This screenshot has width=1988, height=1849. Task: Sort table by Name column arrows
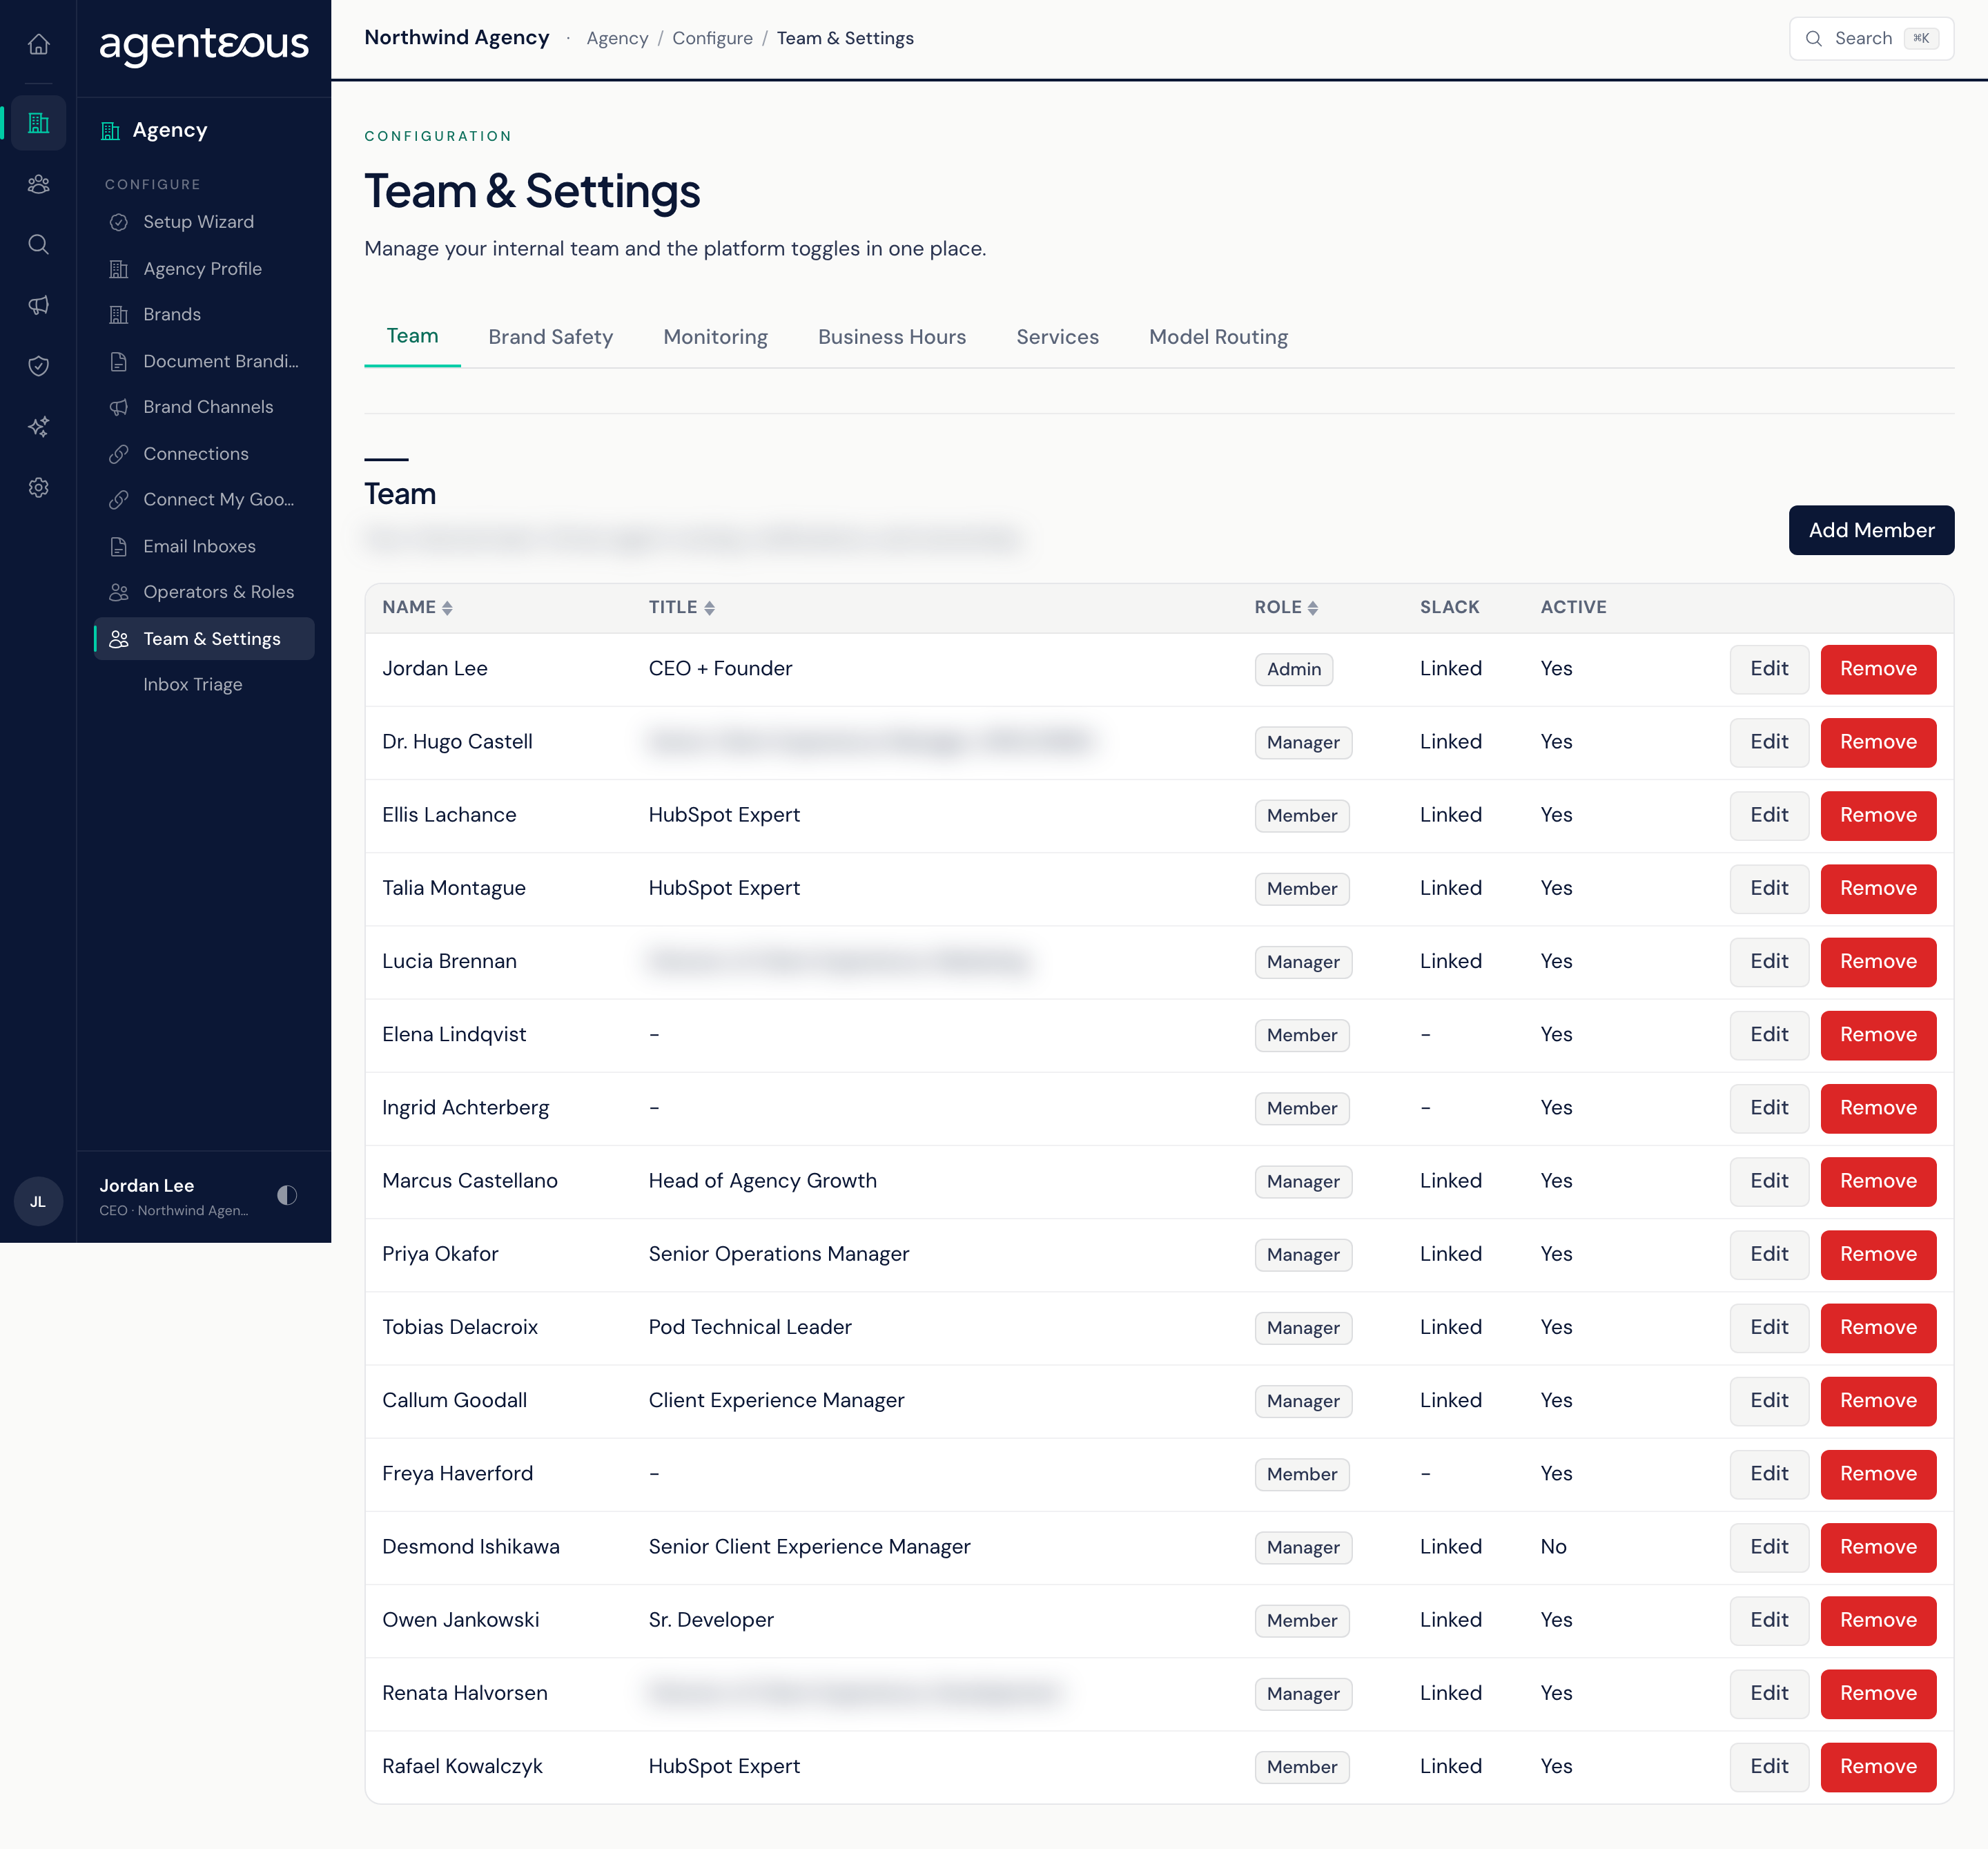pyautogui.click(x=447, y=608)
